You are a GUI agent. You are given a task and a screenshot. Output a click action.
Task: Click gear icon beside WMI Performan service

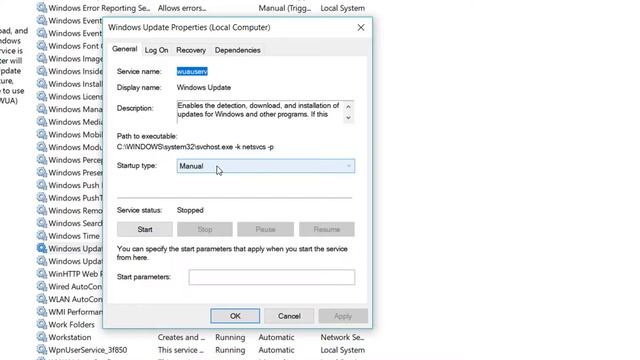pos(42,311)
